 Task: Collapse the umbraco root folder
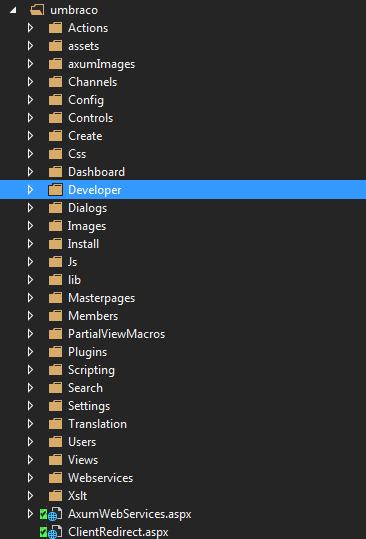tap(13, 10)
